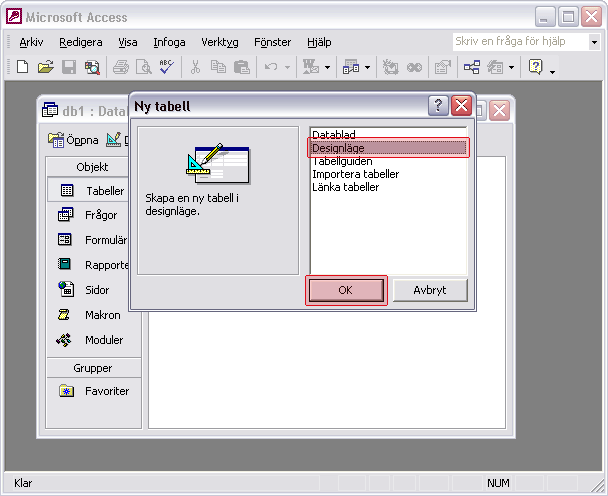This screenshot has height=496, width=608.
Task: Expand the New Object toolbar dropdown arrow
Action: pyautogui.click(x=512, y=67)
